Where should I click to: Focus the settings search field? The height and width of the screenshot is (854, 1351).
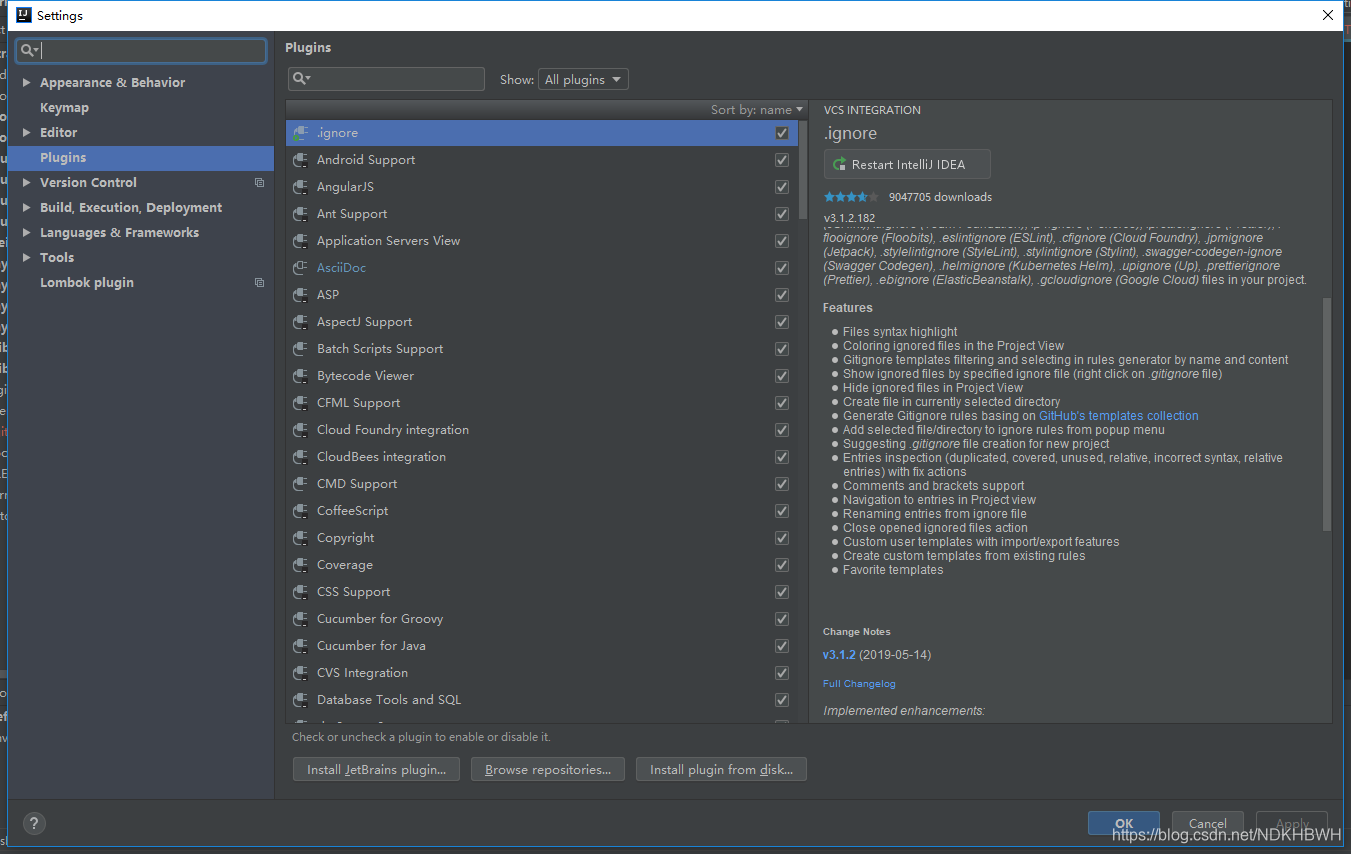[141, 50]
